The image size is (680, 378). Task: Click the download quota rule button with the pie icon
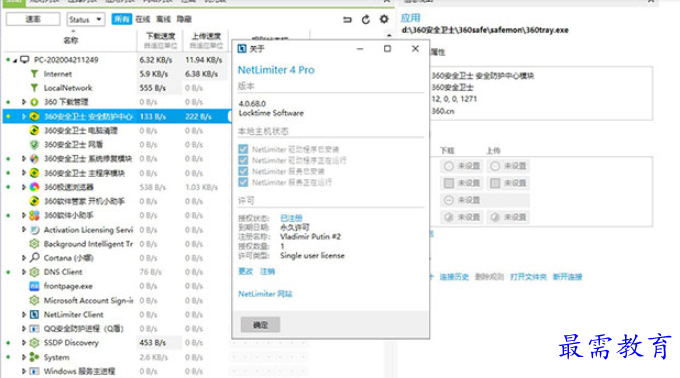tap(461, 217)
